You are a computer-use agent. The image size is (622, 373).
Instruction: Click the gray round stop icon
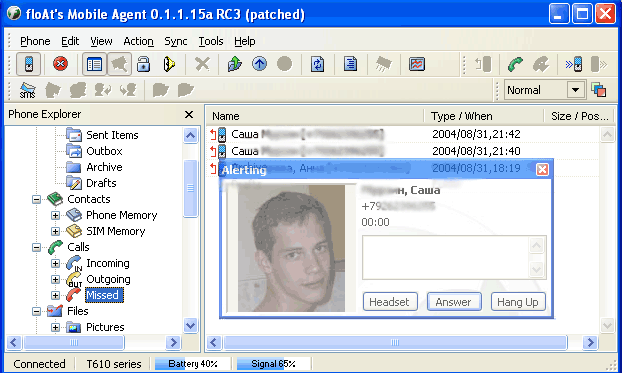pos(284,64)
